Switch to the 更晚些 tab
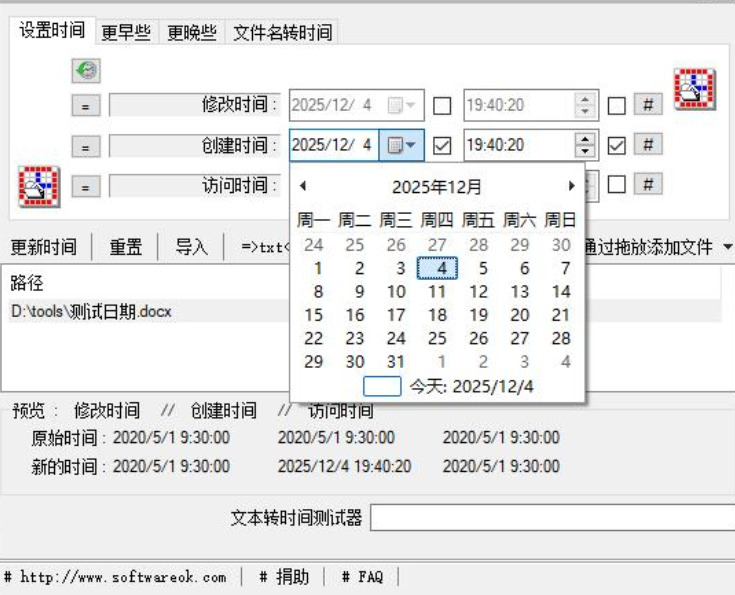The width and height of the screenshot is (735, 595). click(192, 32)
